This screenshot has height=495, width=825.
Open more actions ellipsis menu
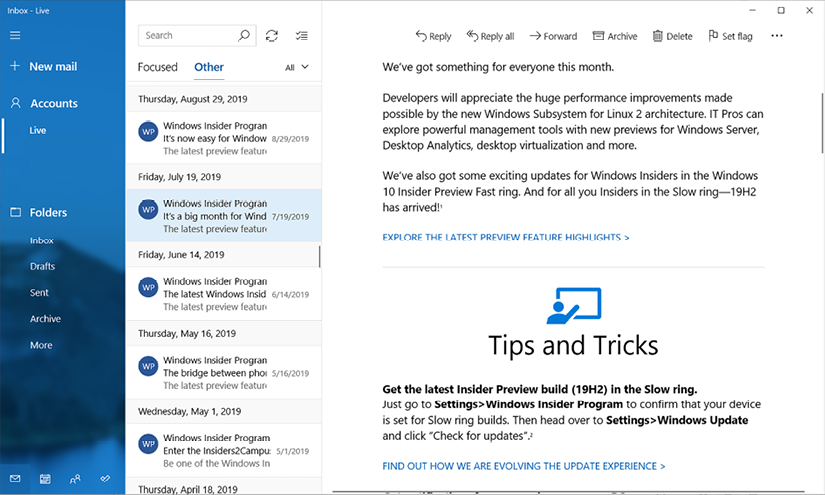click(777, 36)
